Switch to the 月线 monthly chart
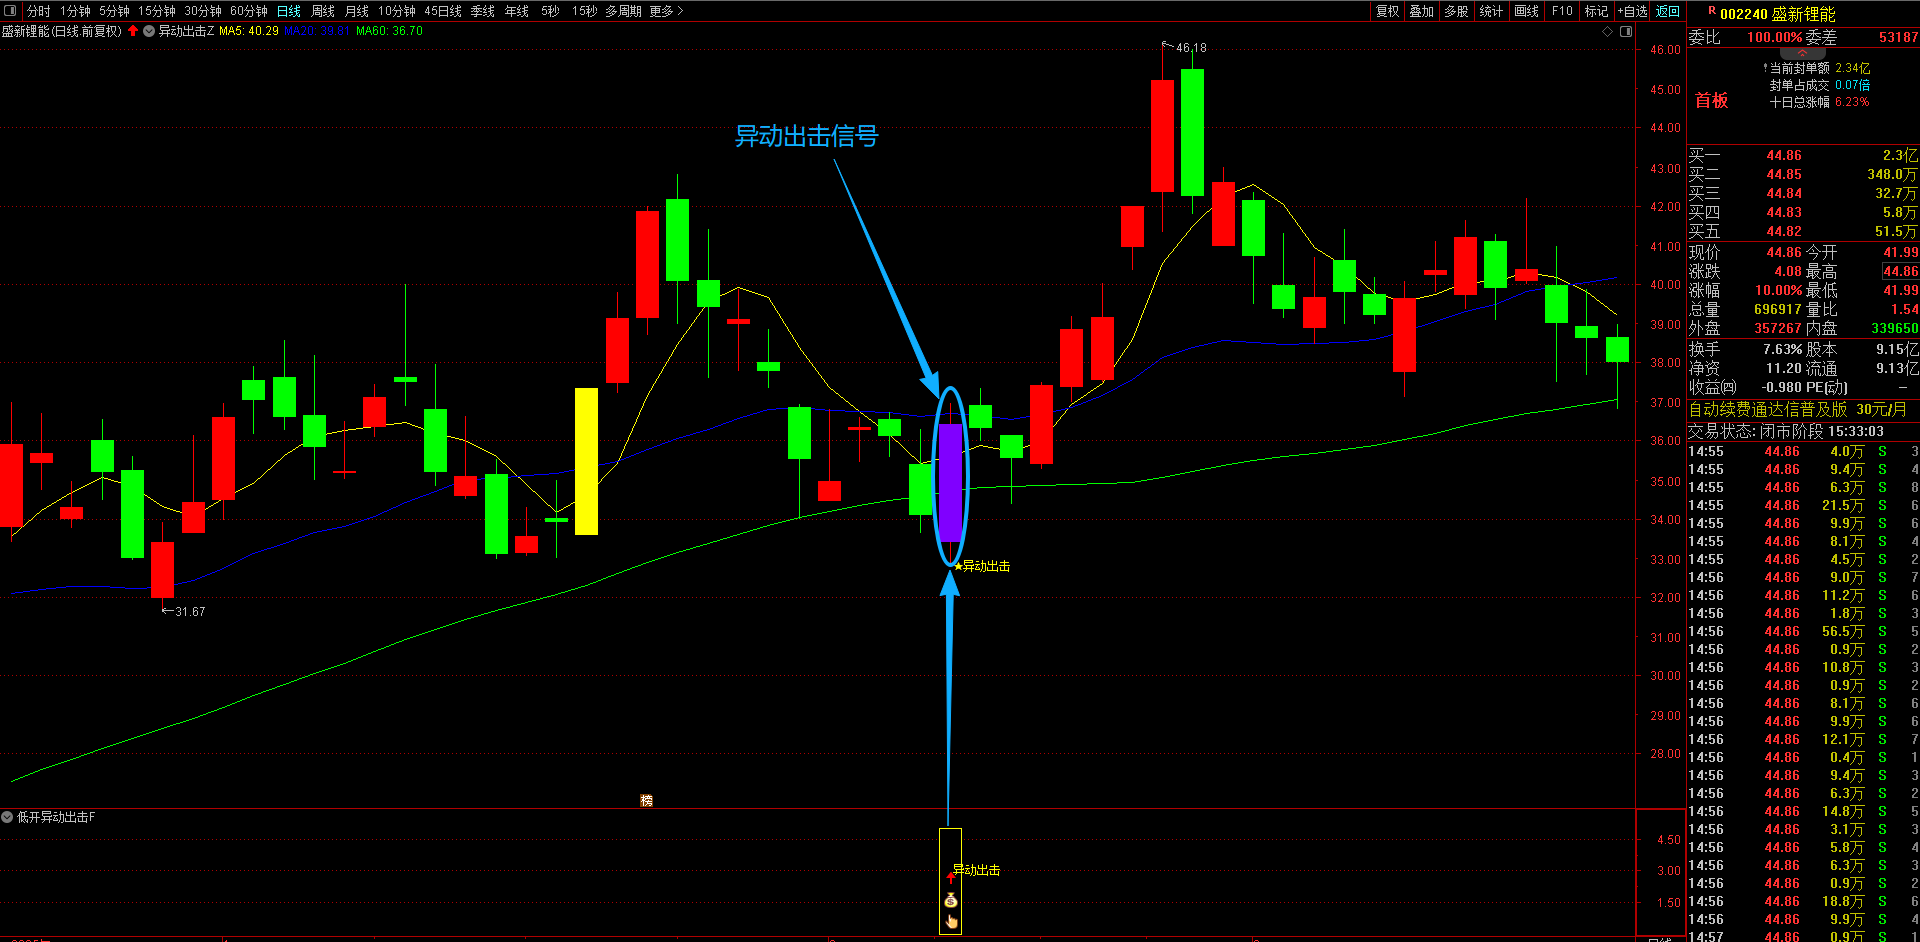1920x942 pixels. pyautogui.click(x=357, y=11)
